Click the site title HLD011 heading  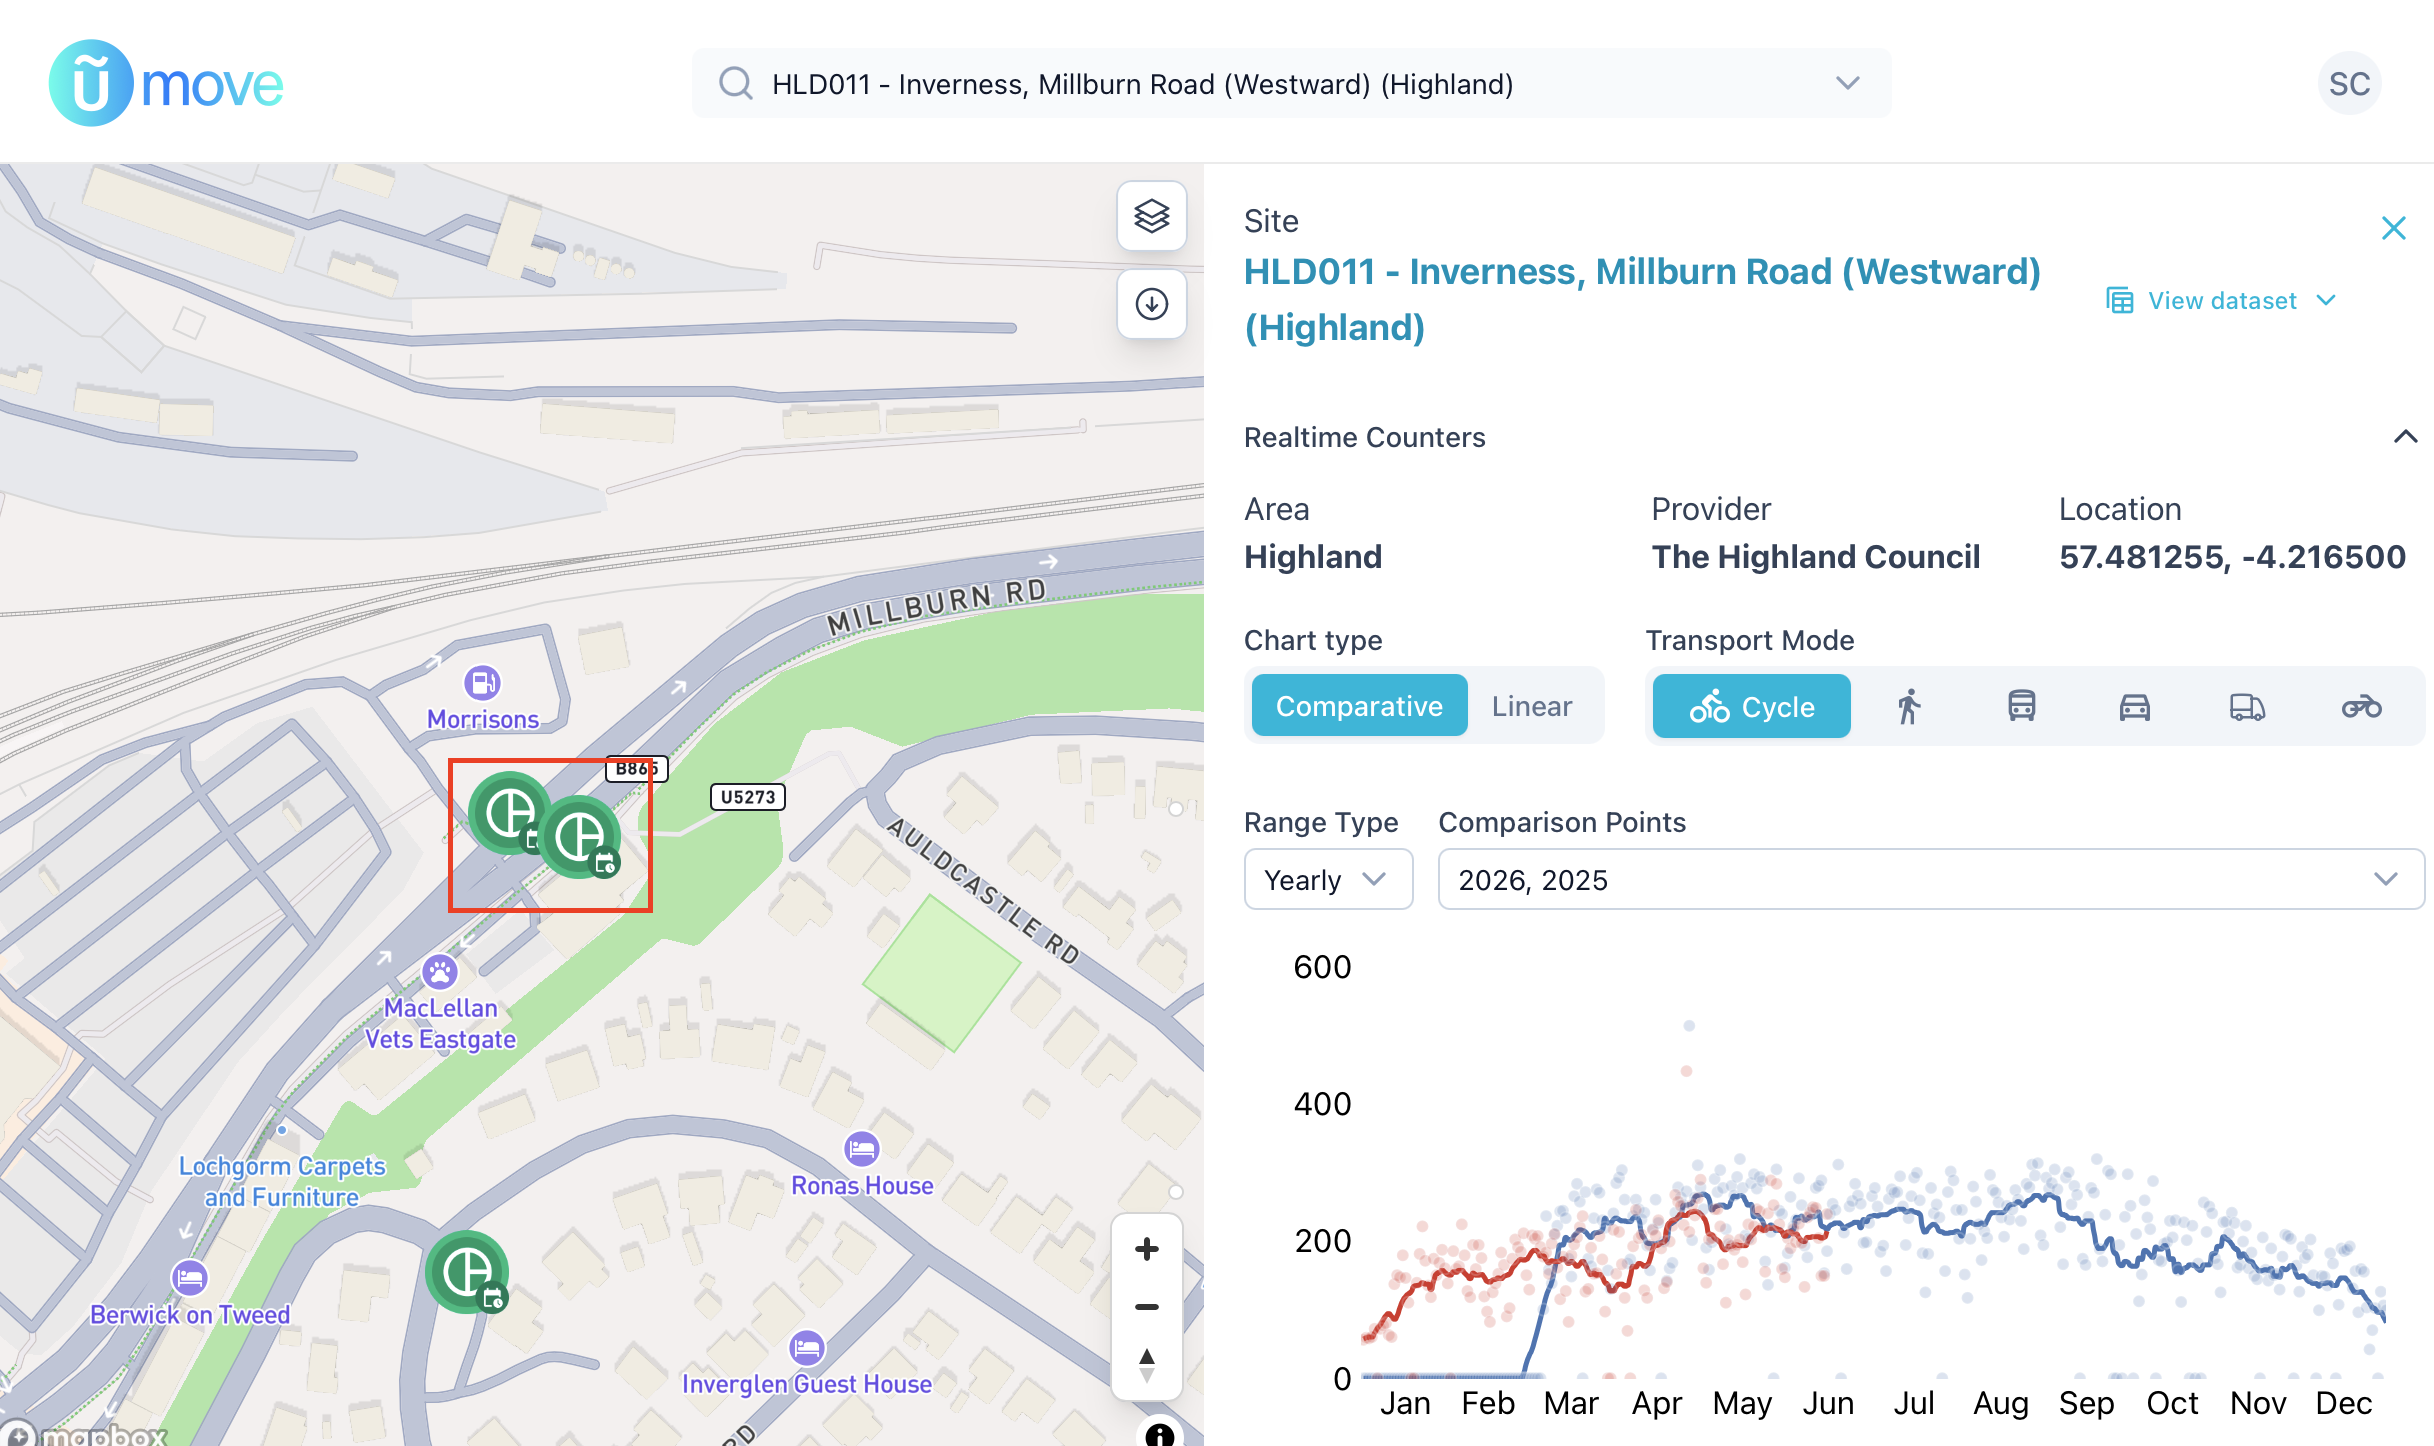pyautogui.click(x=1641, y=299)
